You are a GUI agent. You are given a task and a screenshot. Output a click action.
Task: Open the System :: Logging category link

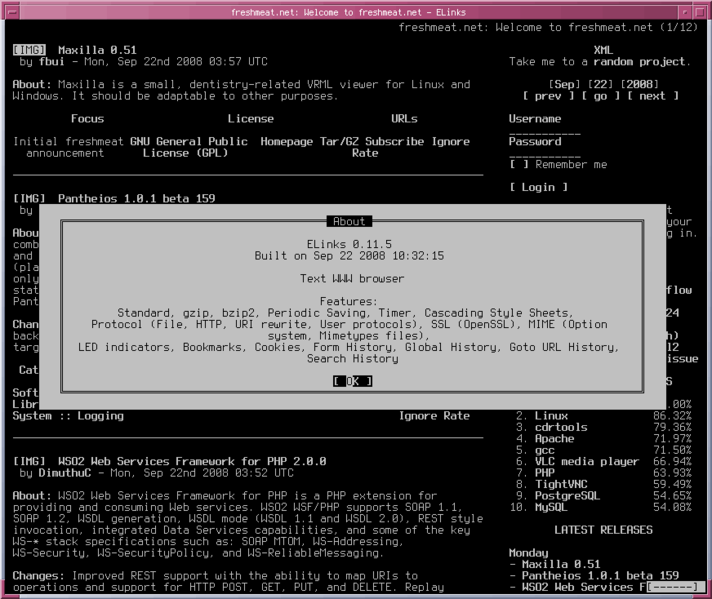pyautogui.click(x=68, y=416)
